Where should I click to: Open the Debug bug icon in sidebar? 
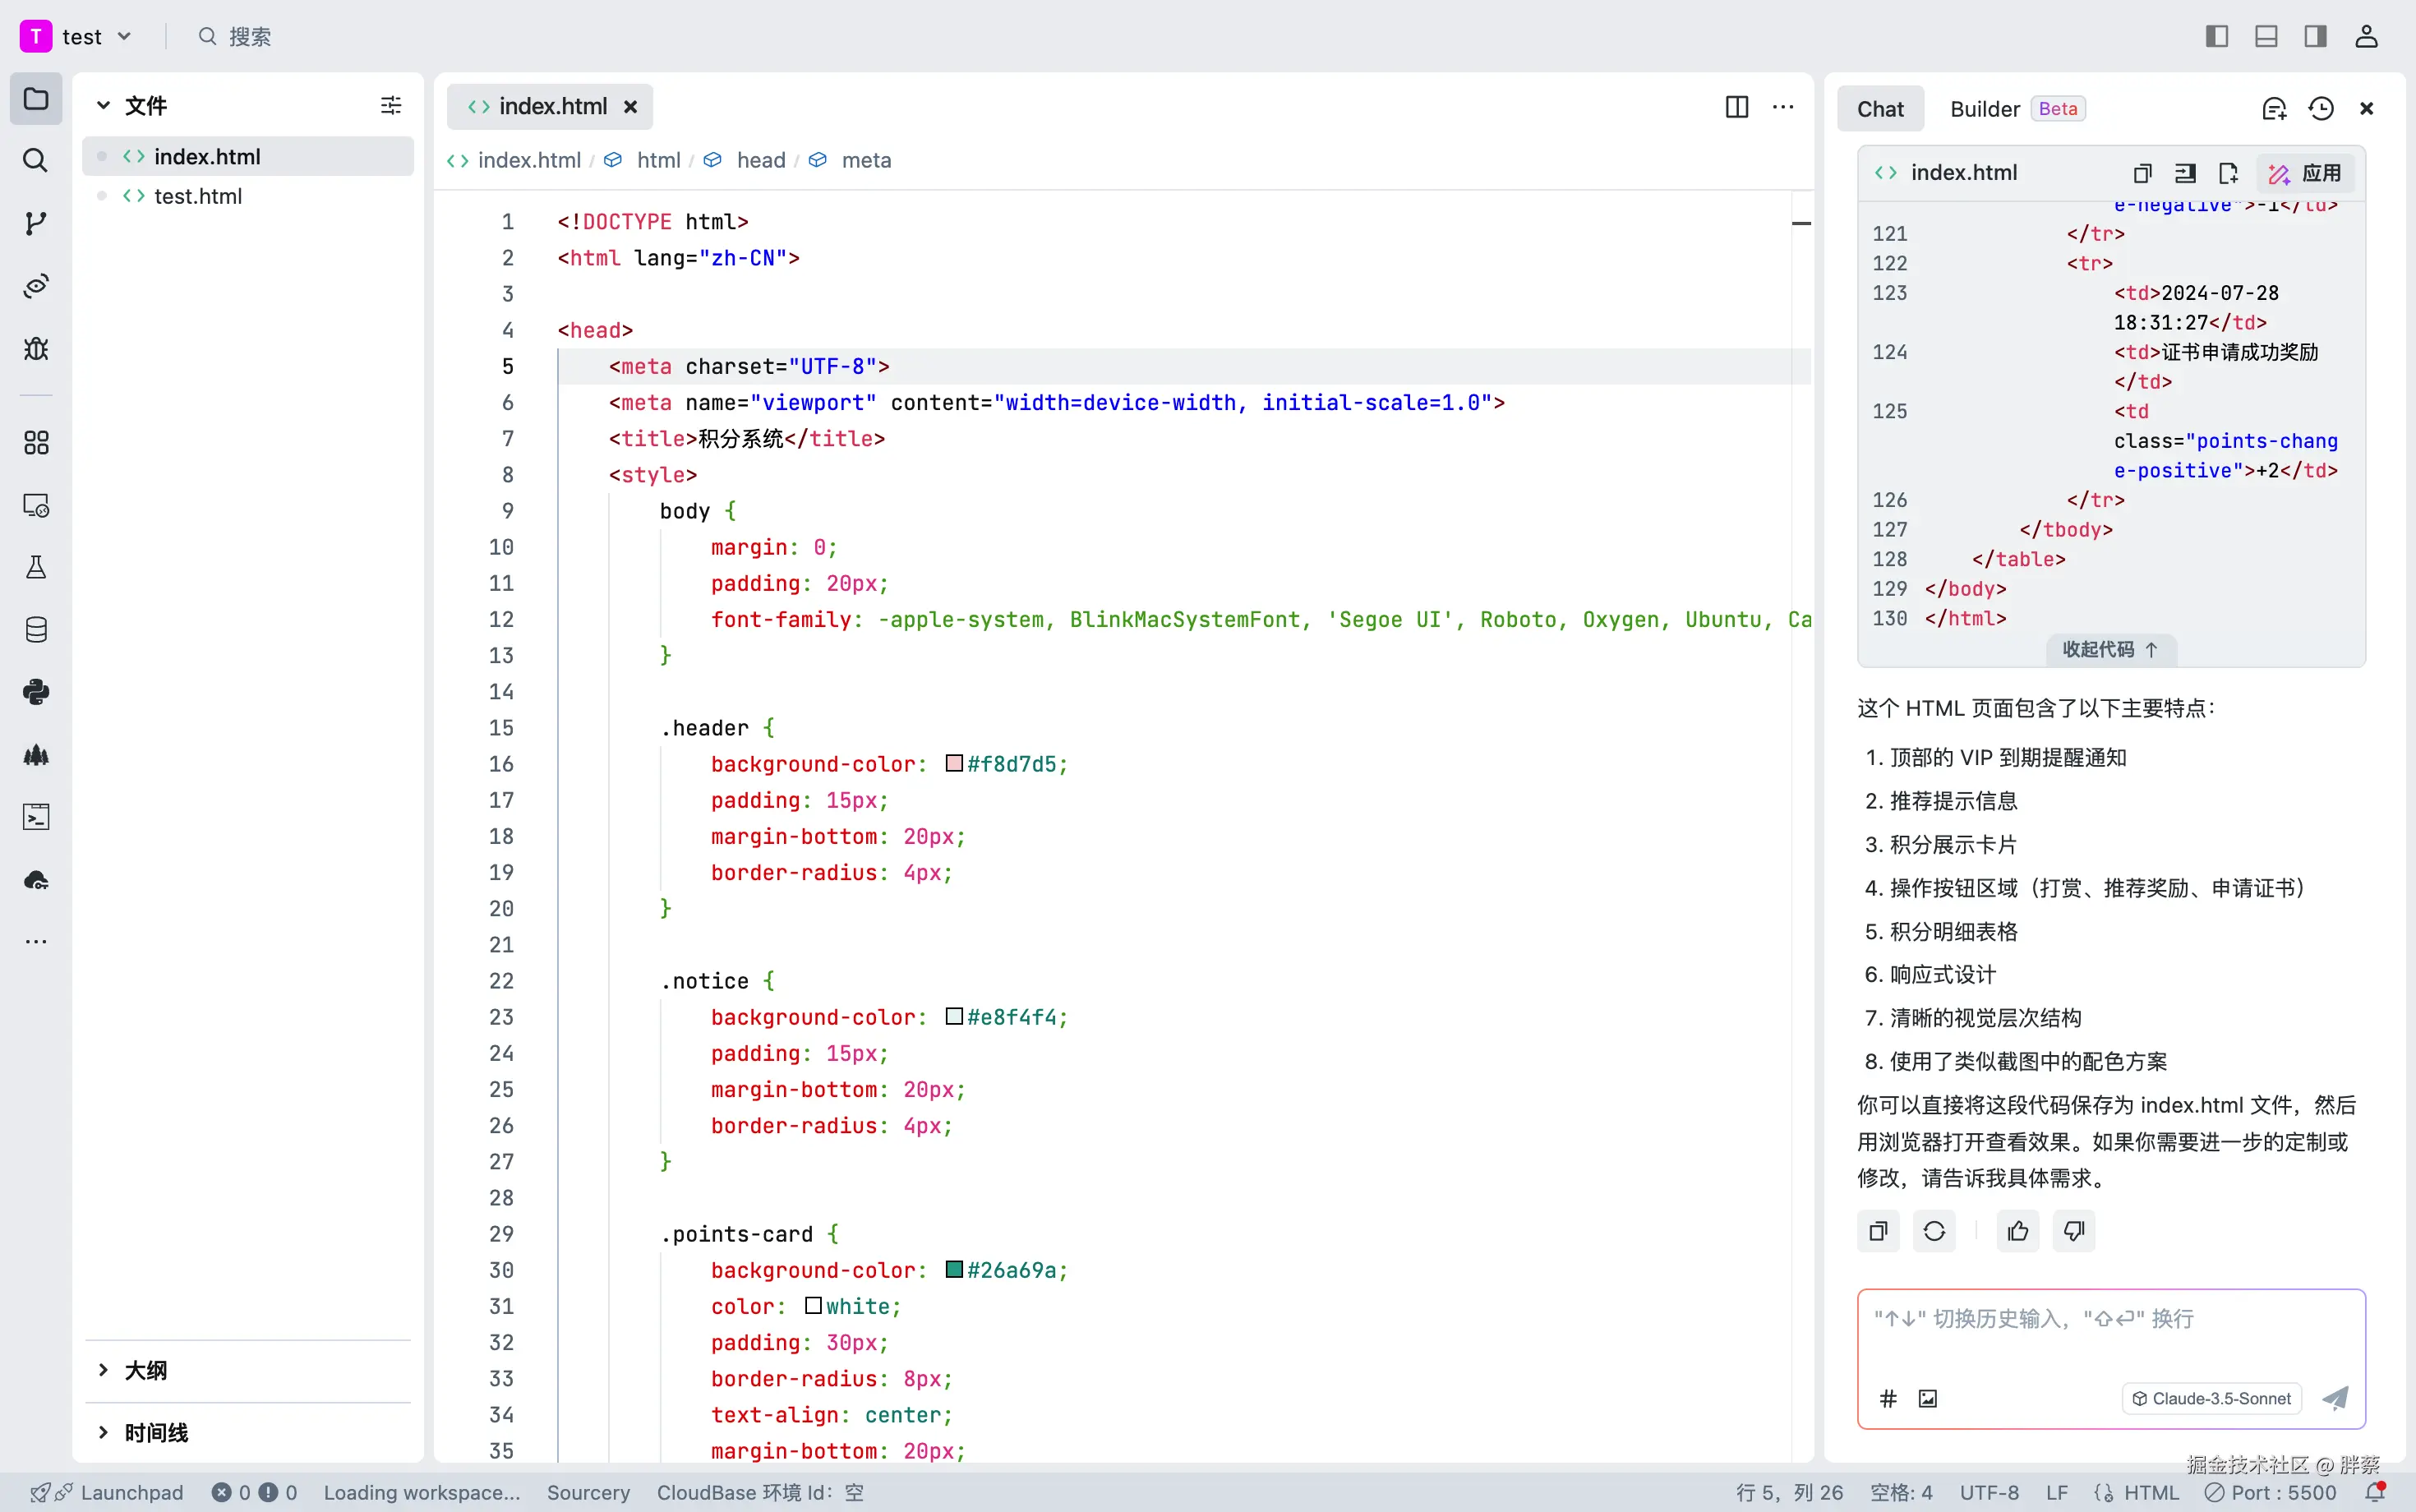click(x=36, y=349)
